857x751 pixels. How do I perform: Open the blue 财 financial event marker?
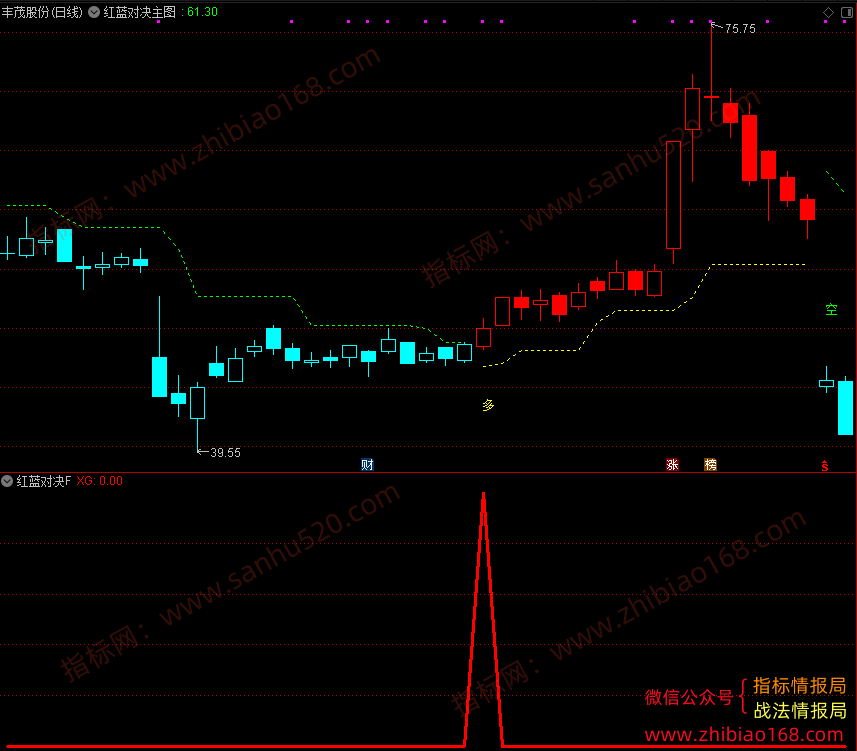pyautogui.click(x=367, y=465)
